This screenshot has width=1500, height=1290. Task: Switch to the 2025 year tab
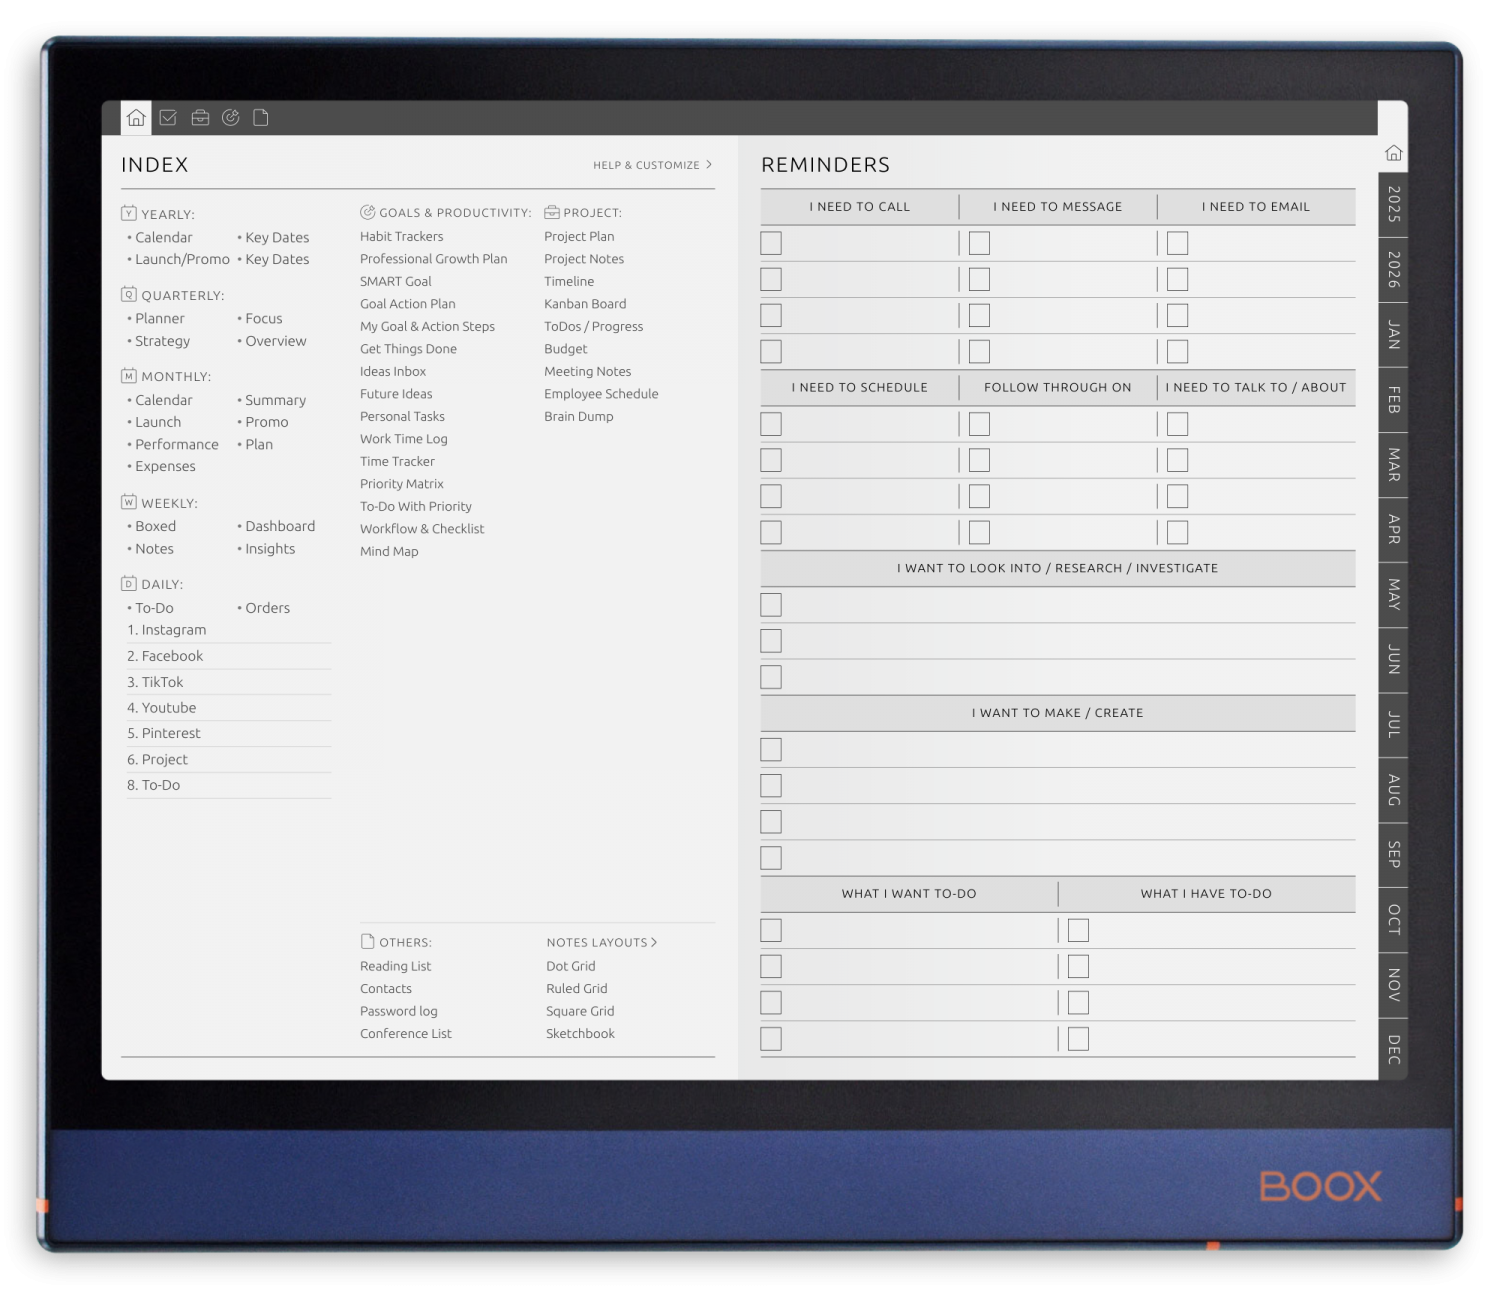(1393, 204)
